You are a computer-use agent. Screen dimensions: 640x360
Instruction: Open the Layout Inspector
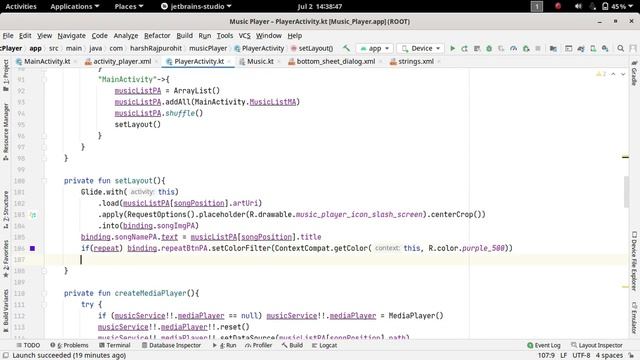[597, 345]
